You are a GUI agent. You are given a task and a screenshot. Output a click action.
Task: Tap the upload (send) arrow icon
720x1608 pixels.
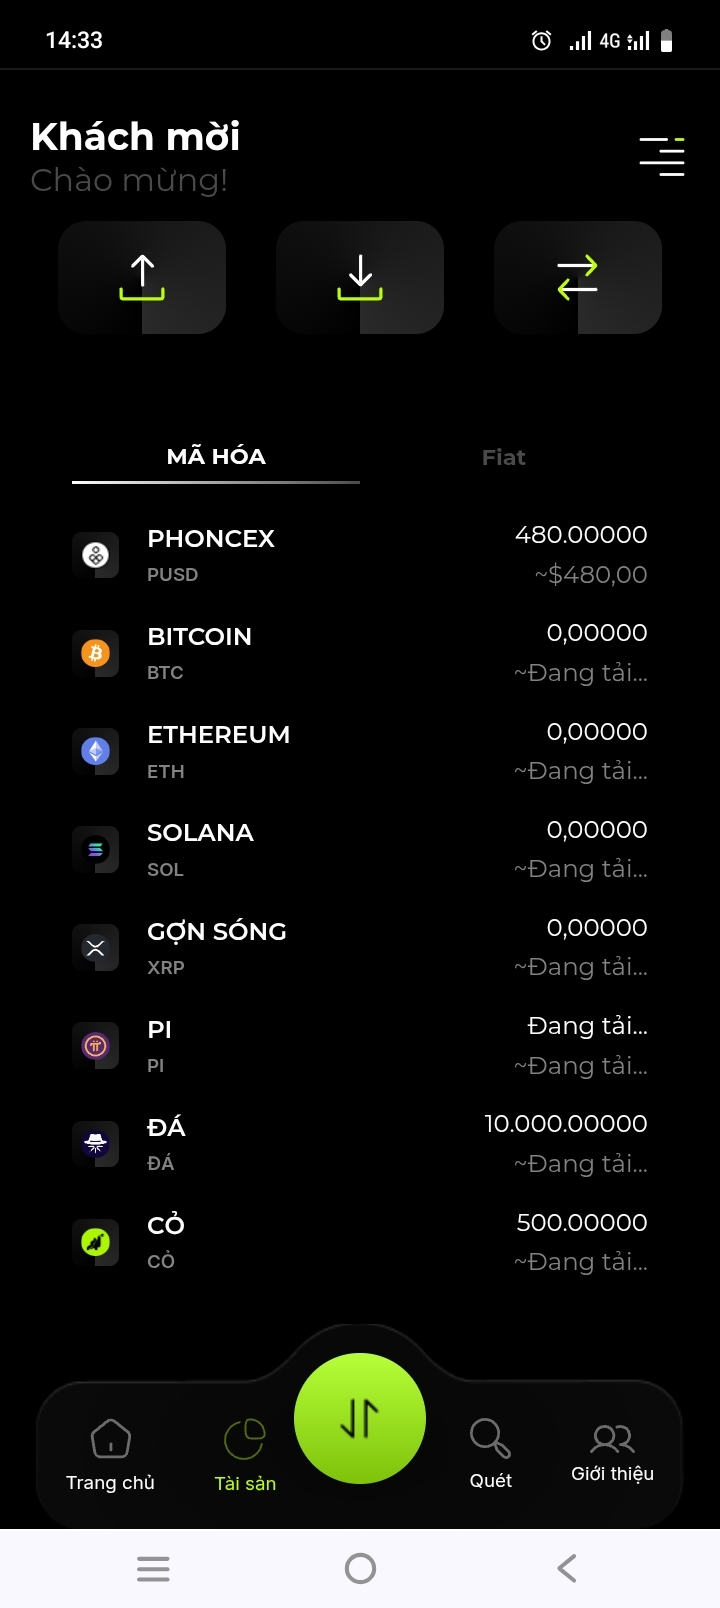coord(142,277)
